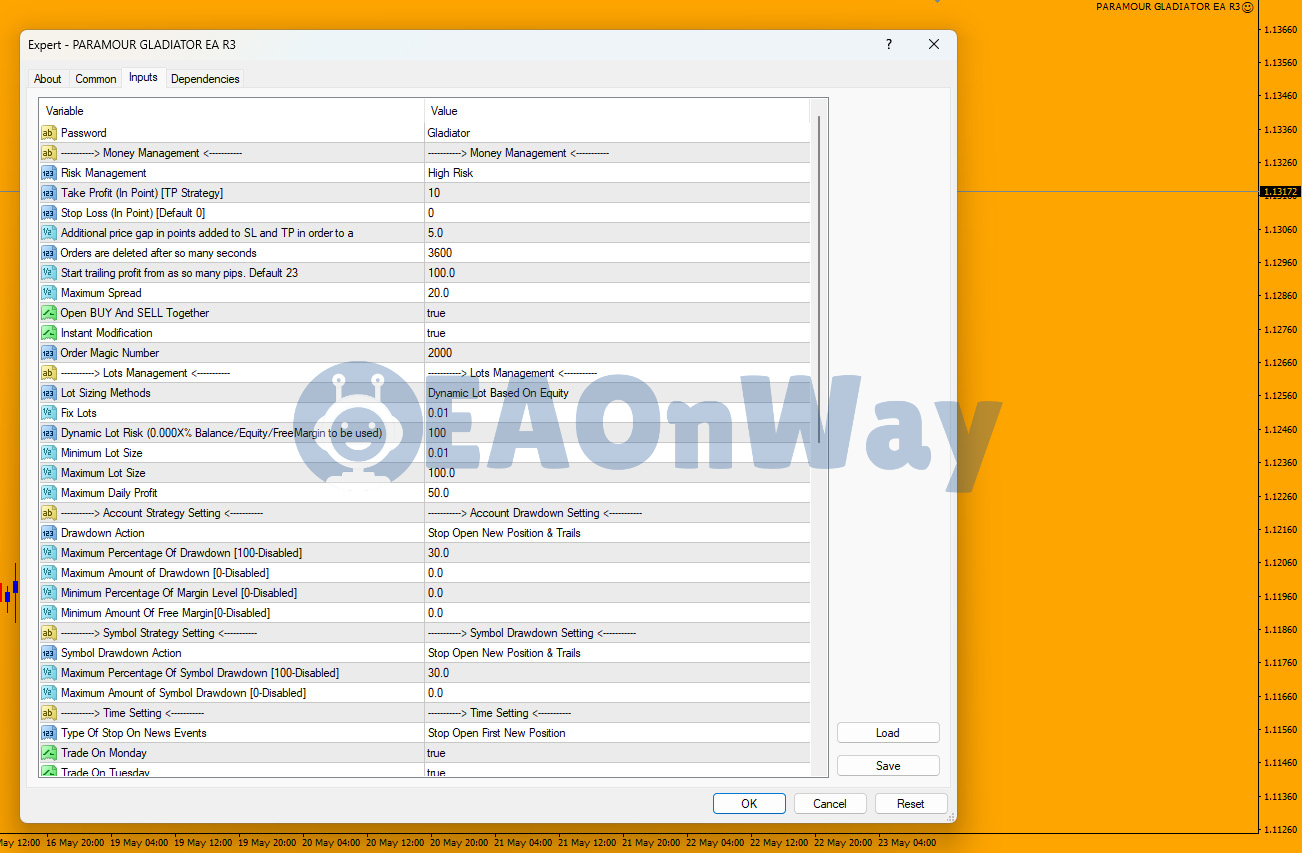Click the Maximum Amount of Drawdown [0-Disabled] row label
The width and height of the screenshot is (1302, 853).
[165, 573]
